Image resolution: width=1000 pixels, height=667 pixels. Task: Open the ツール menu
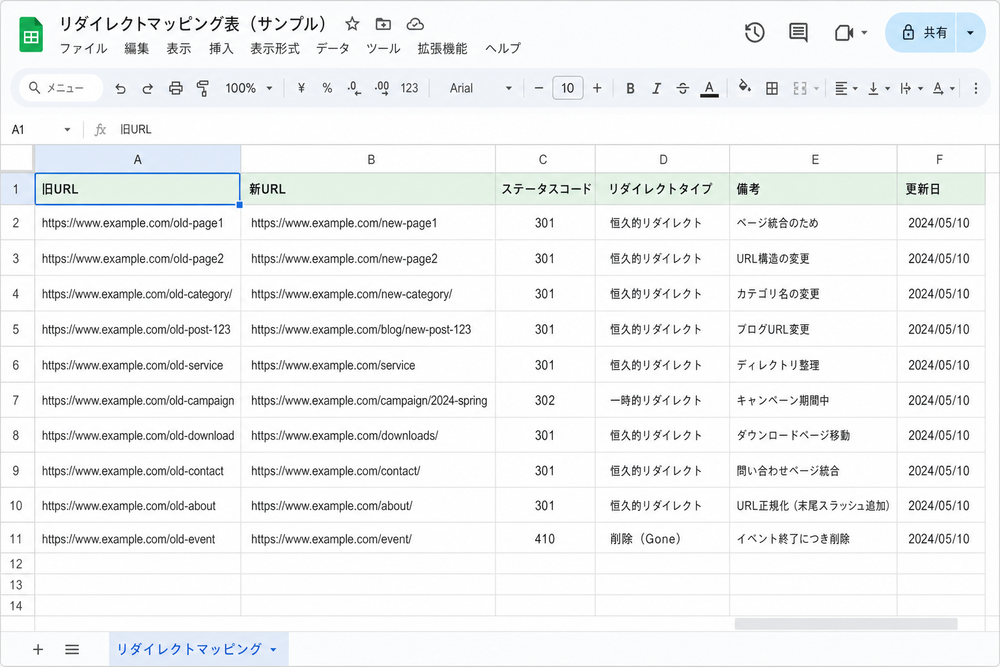tap(383, 48)
